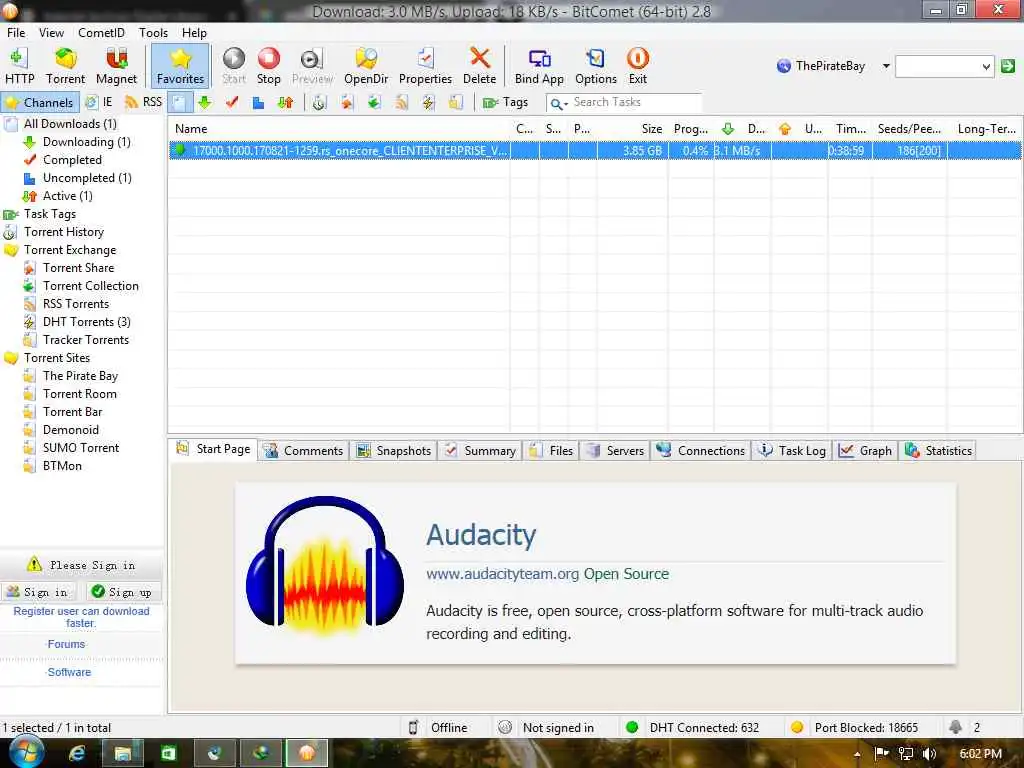Viewport: 1024px width, 768px height.
Task: Toggle the blue Uncompleted filter icon
Action: pyautogui.click(x=259, y=103)
